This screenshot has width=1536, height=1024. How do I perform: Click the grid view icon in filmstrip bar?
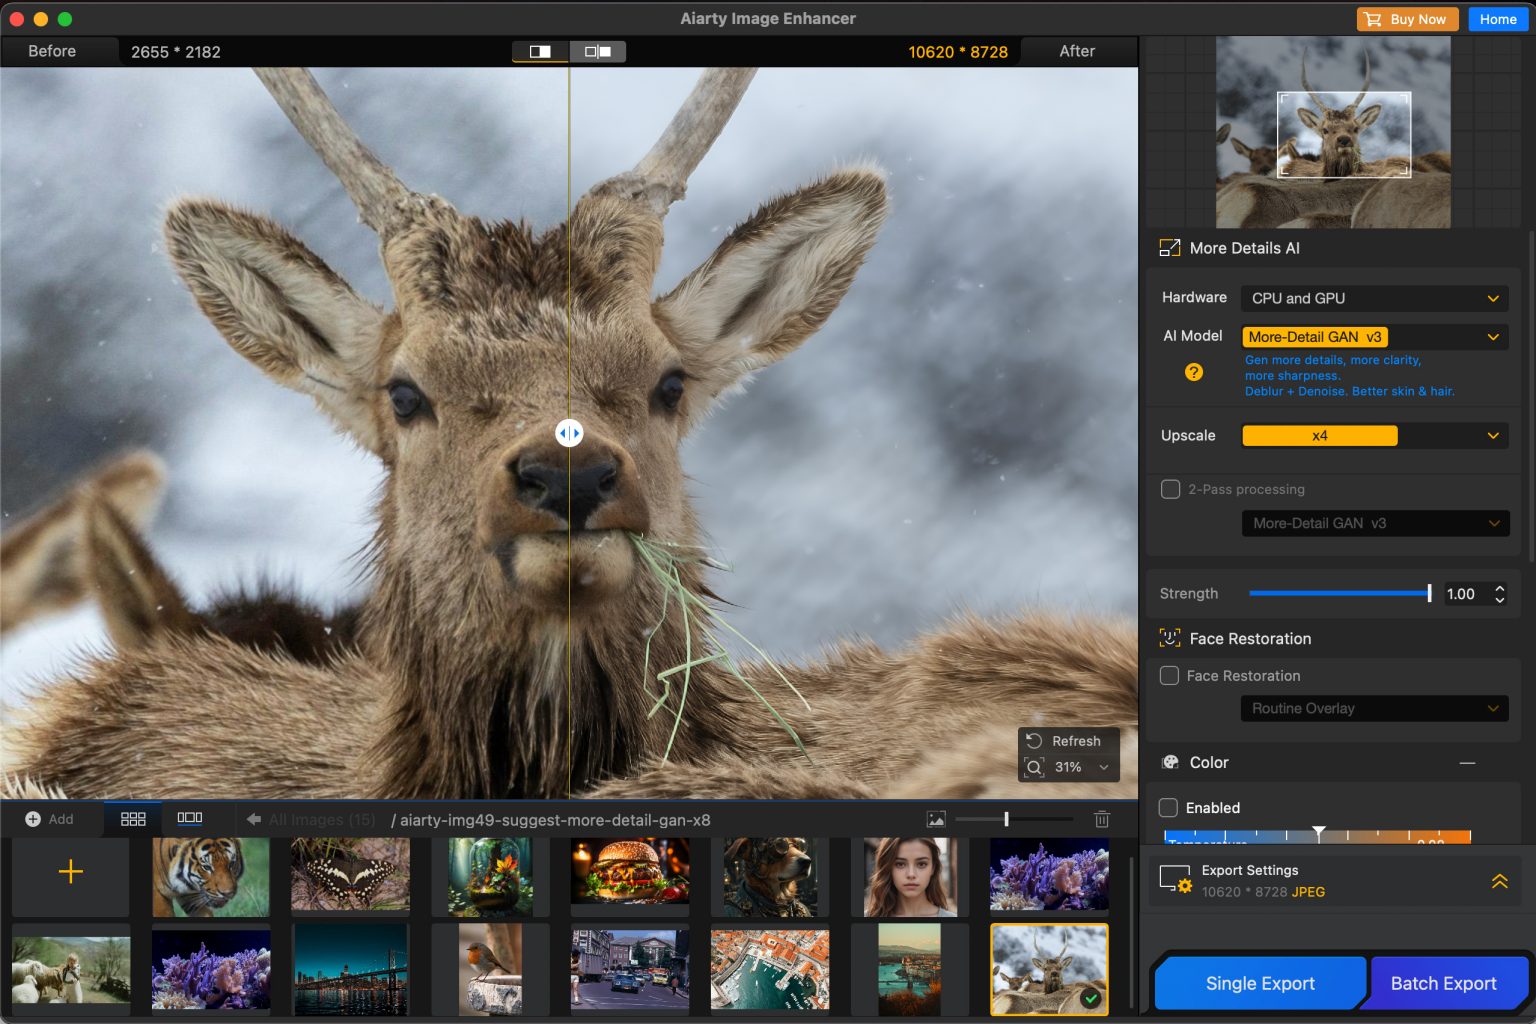coord(133,818)
